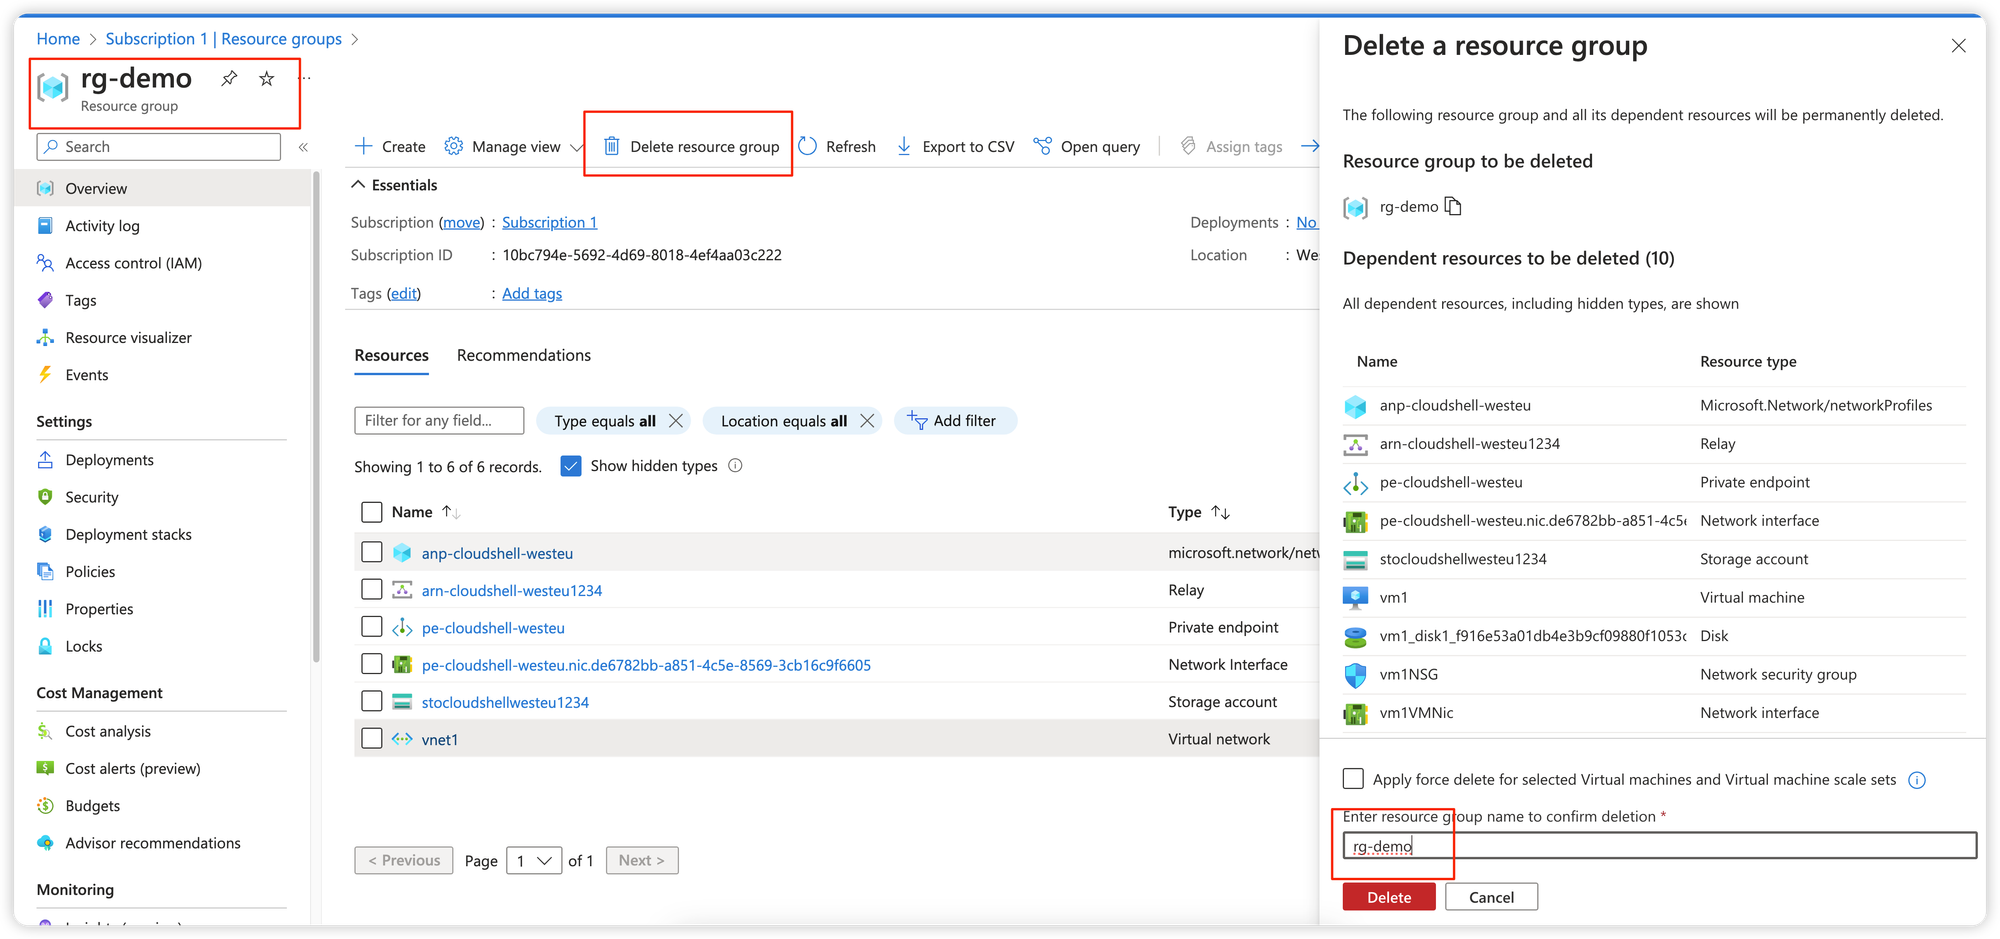Click the Resource visualizer sidebar icon
The image size is (2000, 939).
click(45, 338)
